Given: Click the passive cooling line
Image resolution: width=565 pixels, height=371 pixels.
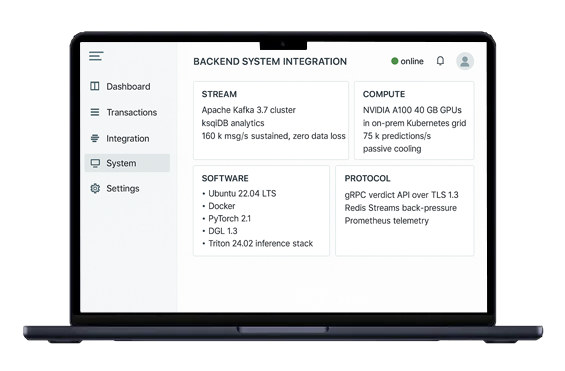Looking at the screenshot, I should 392,149.
